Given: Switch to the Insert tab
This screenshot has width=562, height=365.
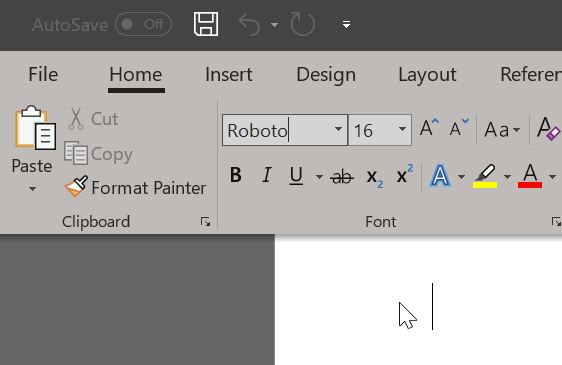Looking at the screenshot, I should tap(229, 75).
